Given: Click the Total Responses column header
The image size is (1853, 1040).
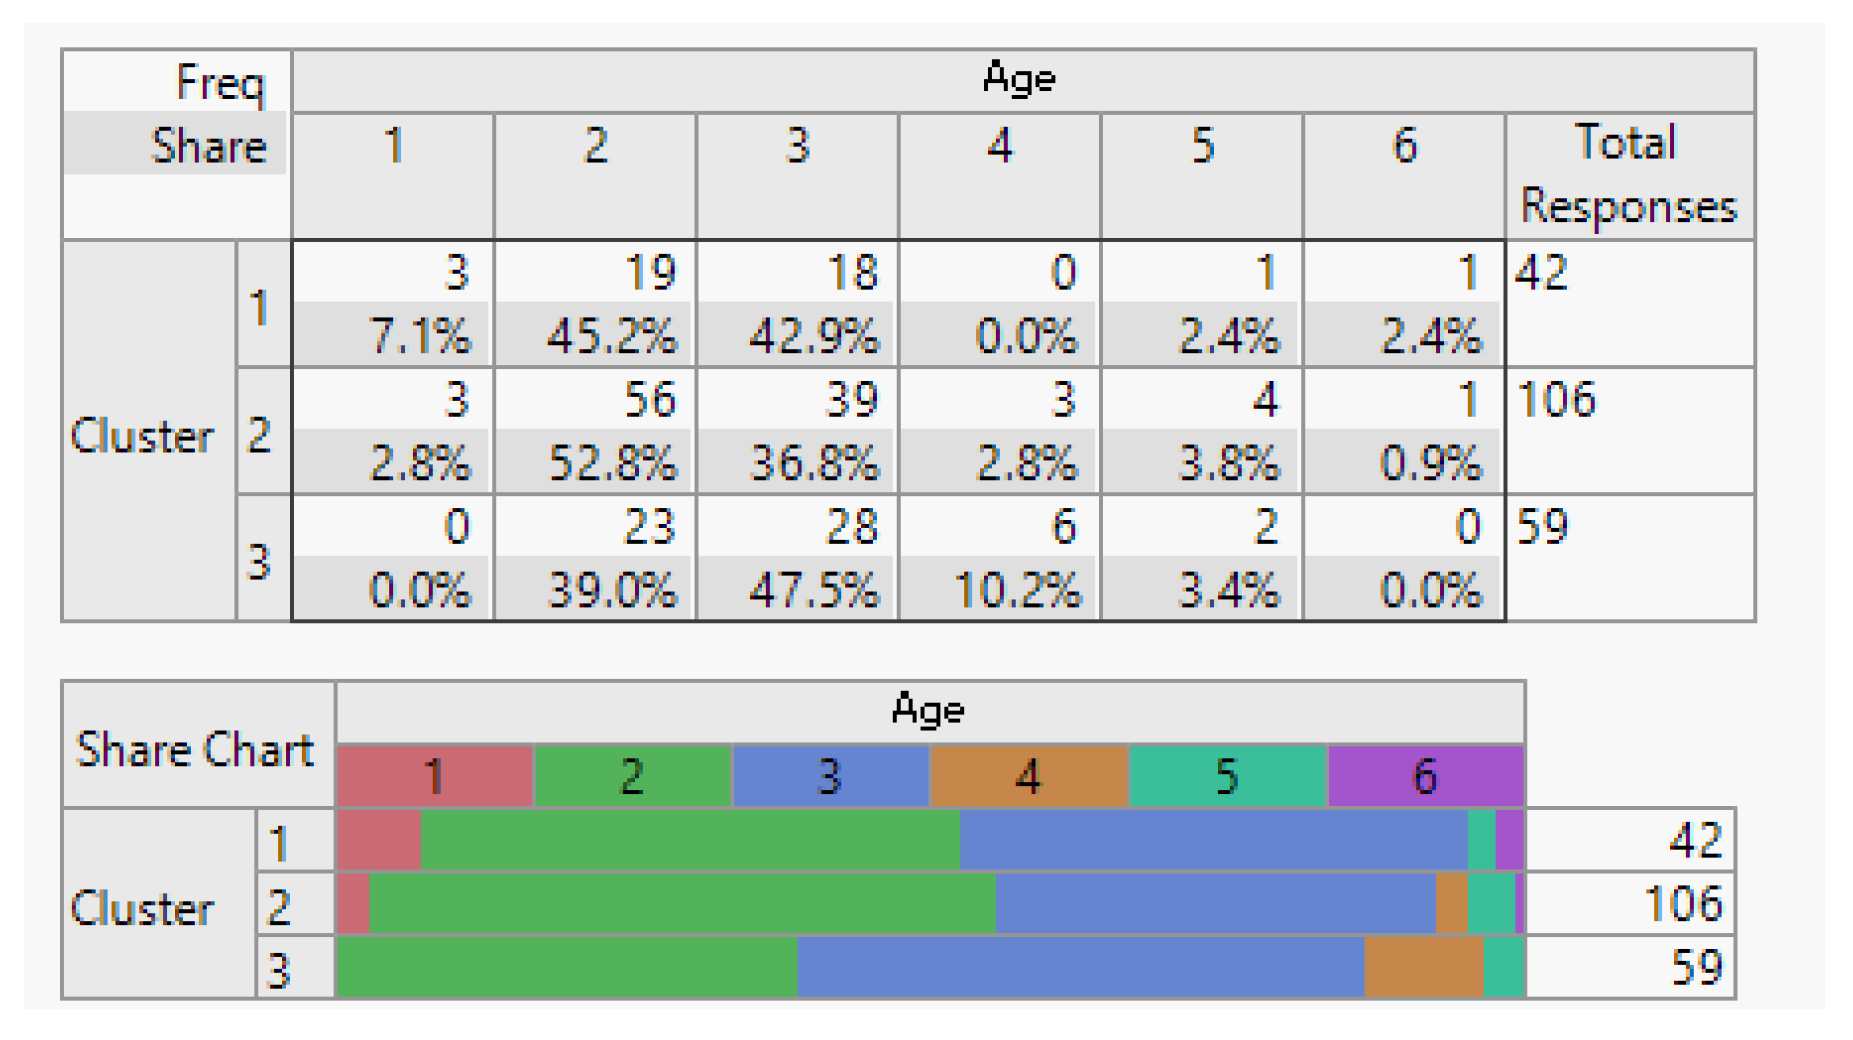Looking at the screenshot, I should (1628, 175).
